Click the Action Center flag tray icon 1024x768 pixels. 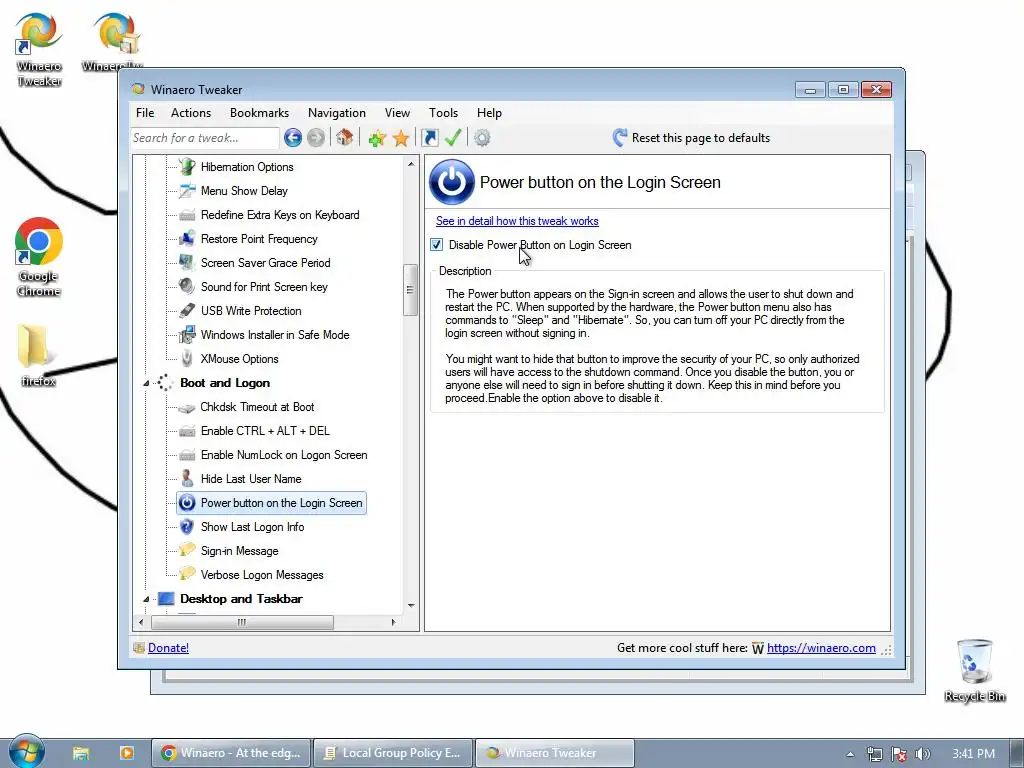pos(899,754)
